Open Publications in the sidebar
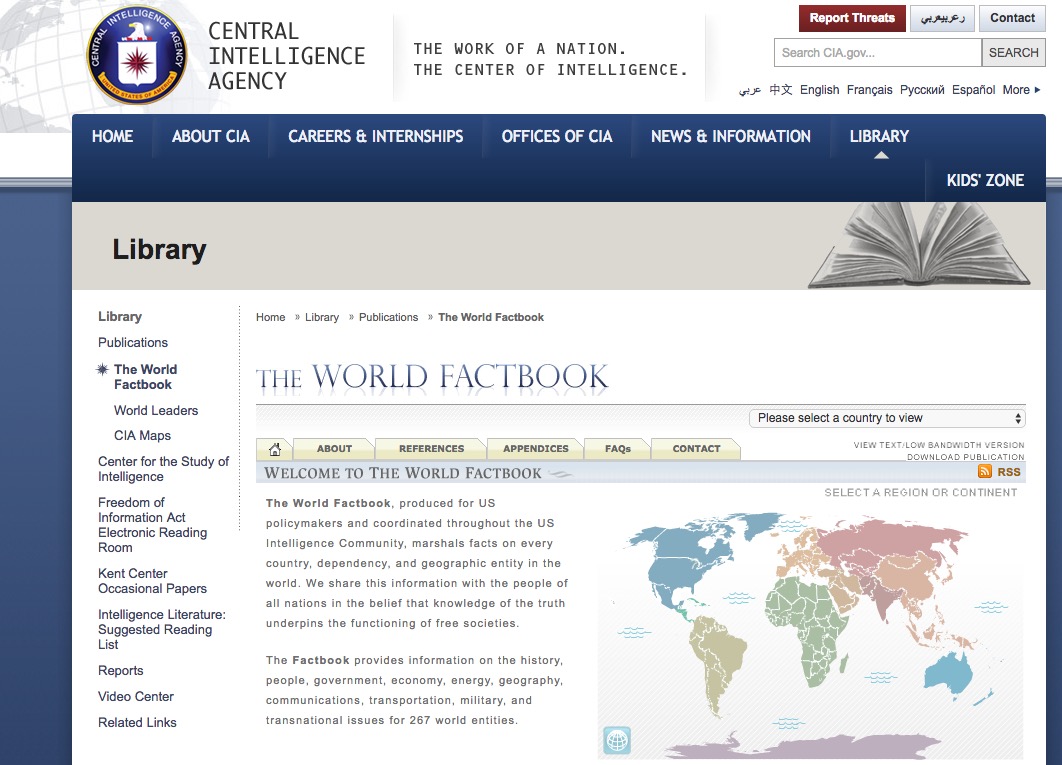 pyautogui.click(x=133, y=342)
